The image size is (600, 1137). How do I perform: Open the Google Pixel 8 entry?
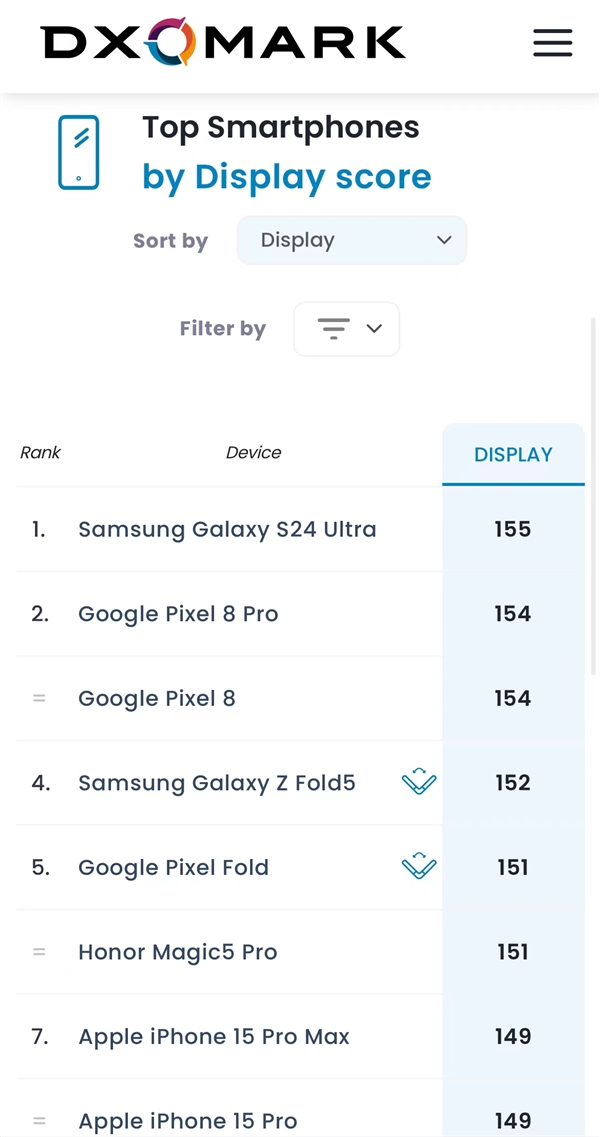click(157, 698)
